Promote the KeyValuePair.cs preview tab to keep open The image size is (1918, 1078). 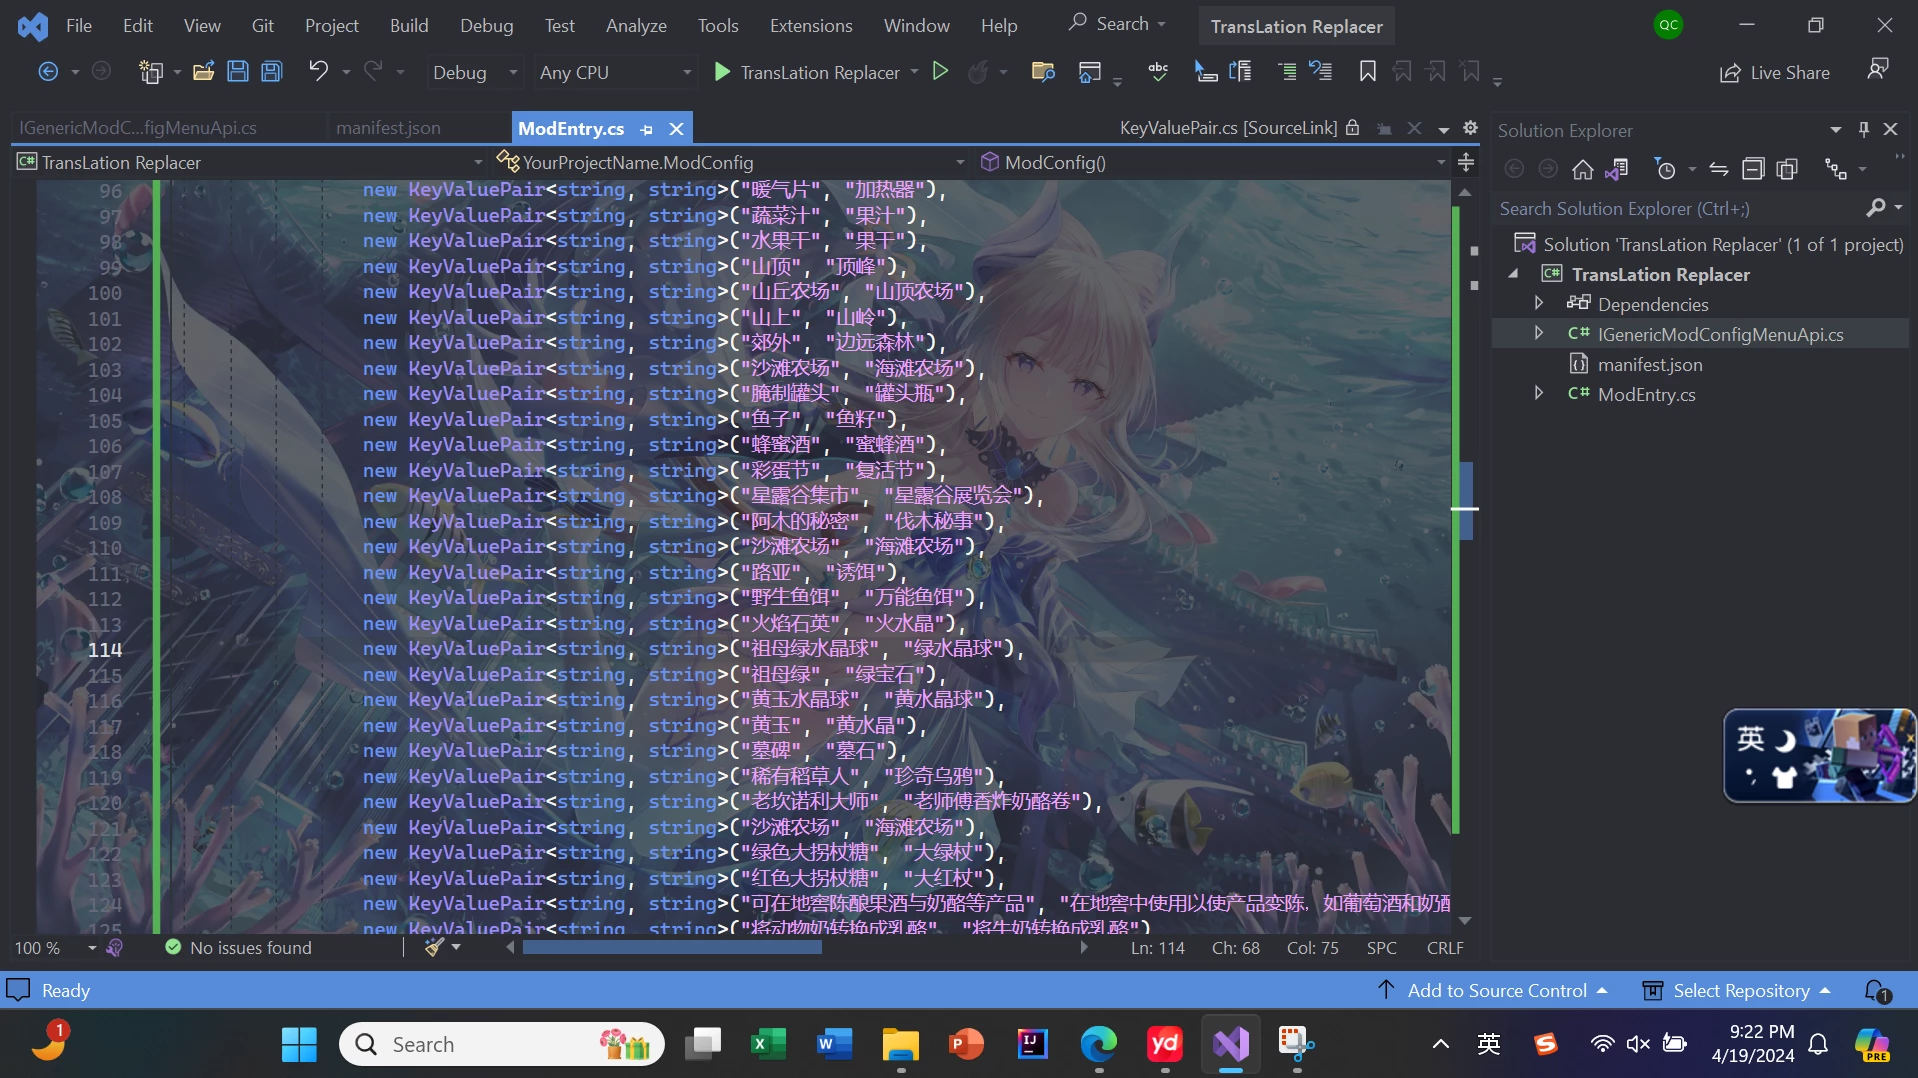(x=1384, y=129)
